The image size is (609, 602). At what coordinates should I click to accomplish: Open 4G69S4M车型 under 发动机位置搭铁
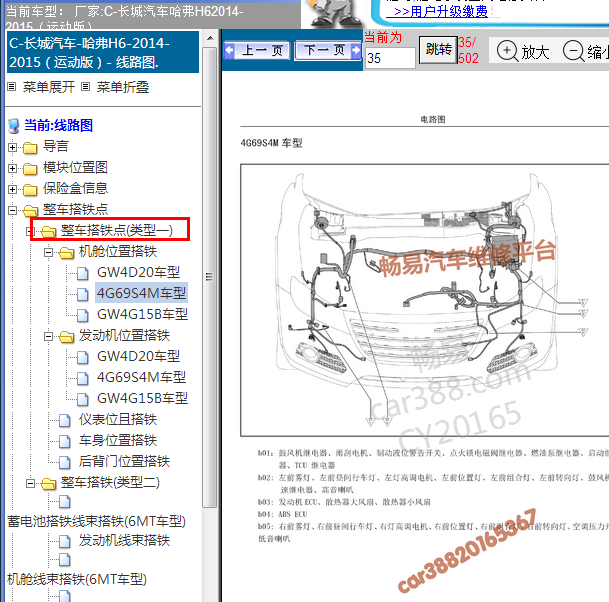tap(141, 377)
